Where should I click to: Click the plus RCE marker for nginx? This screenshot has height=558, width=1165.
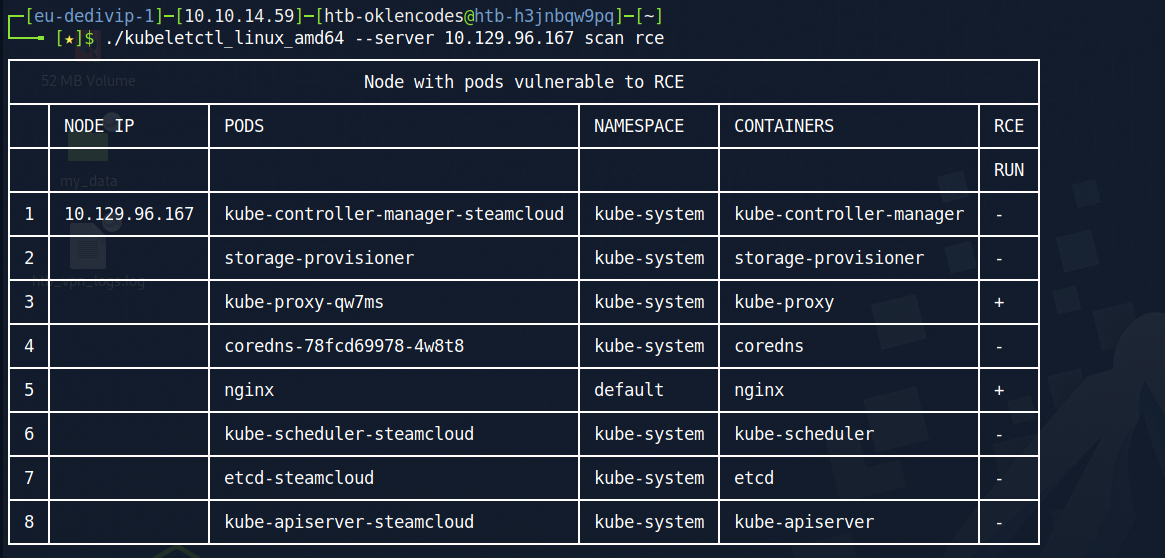point(999,390)
